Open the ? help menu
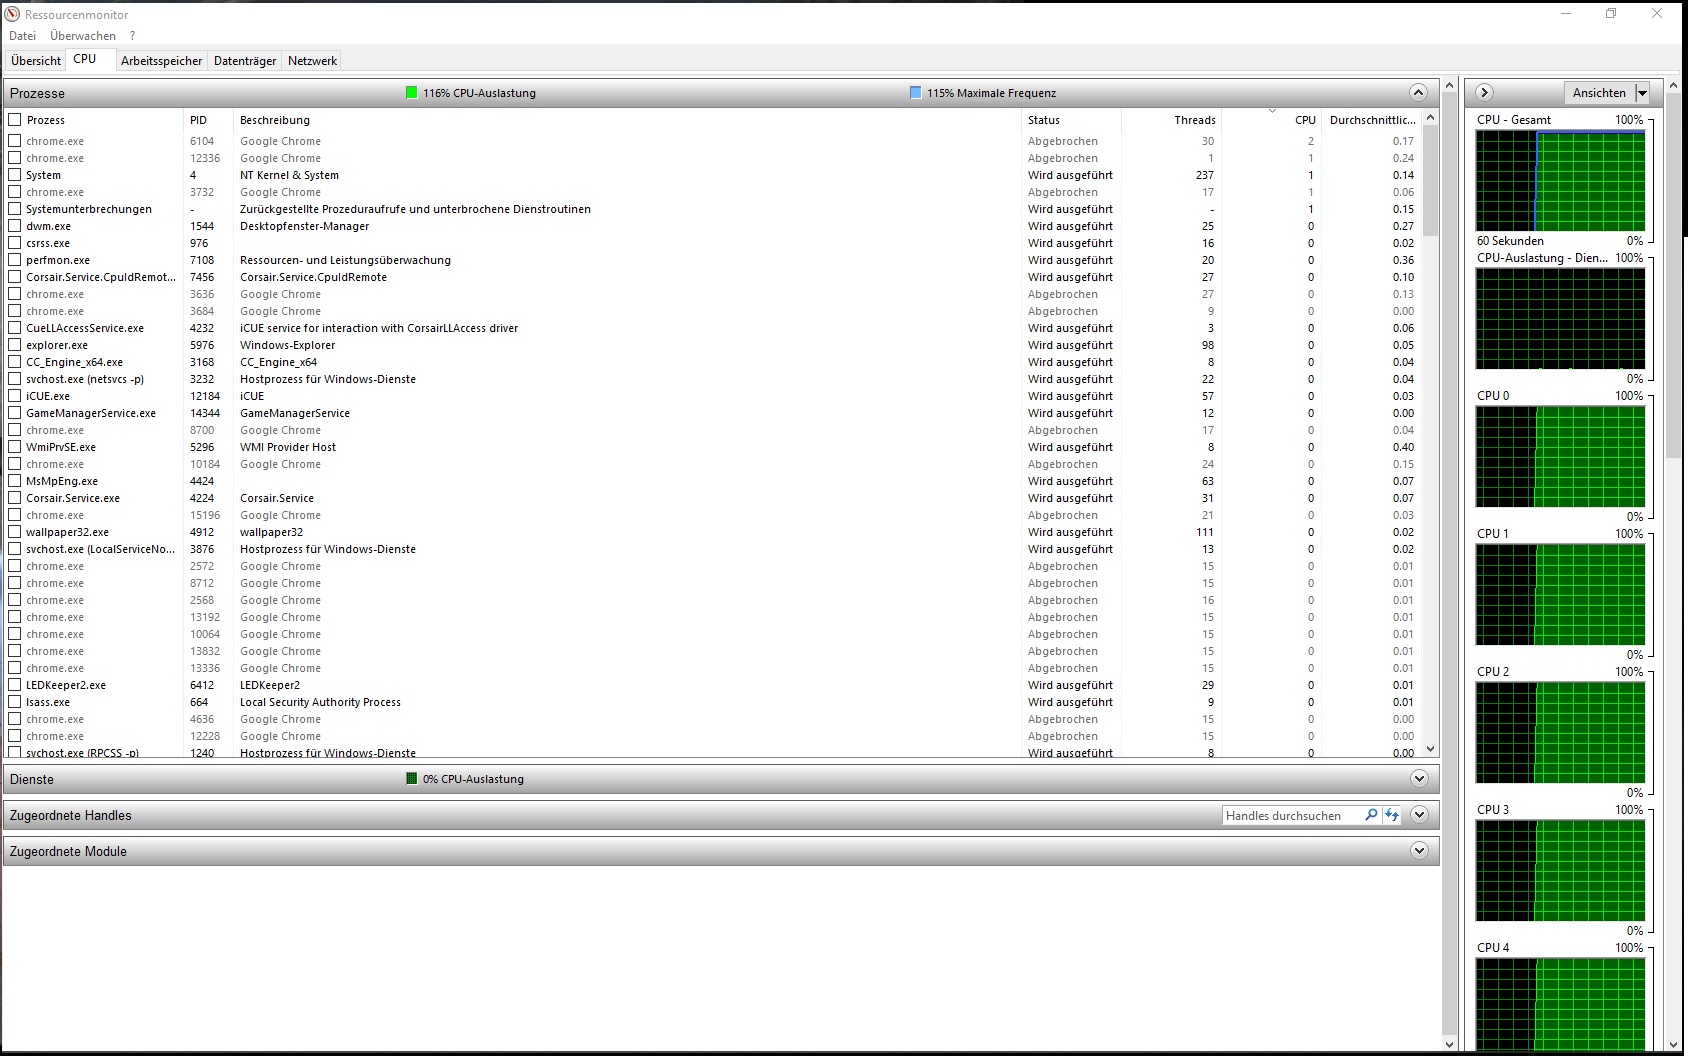The height and width of the screenshot is (1056, 1688). tap(132, 35)
